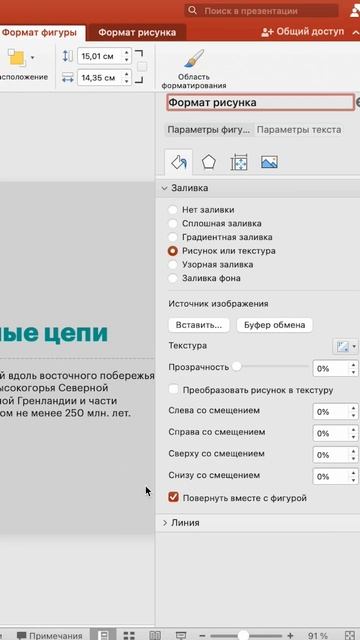Image resolution: width=360 pixels, height=640 pixels.
Task: Select Узорная заливка radio option
Action: (173, 264)
